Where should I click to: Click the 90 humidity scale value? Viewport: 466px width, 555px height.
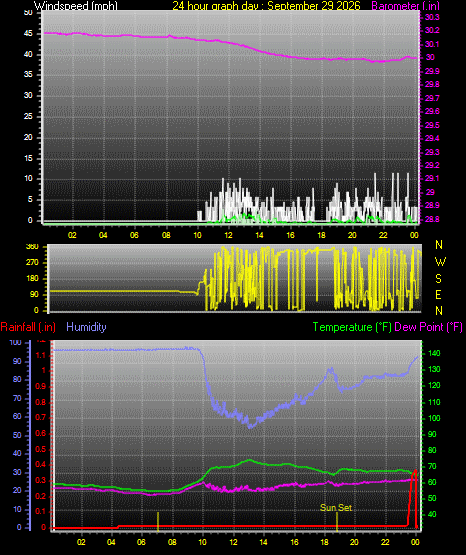(x=17, y=361)
